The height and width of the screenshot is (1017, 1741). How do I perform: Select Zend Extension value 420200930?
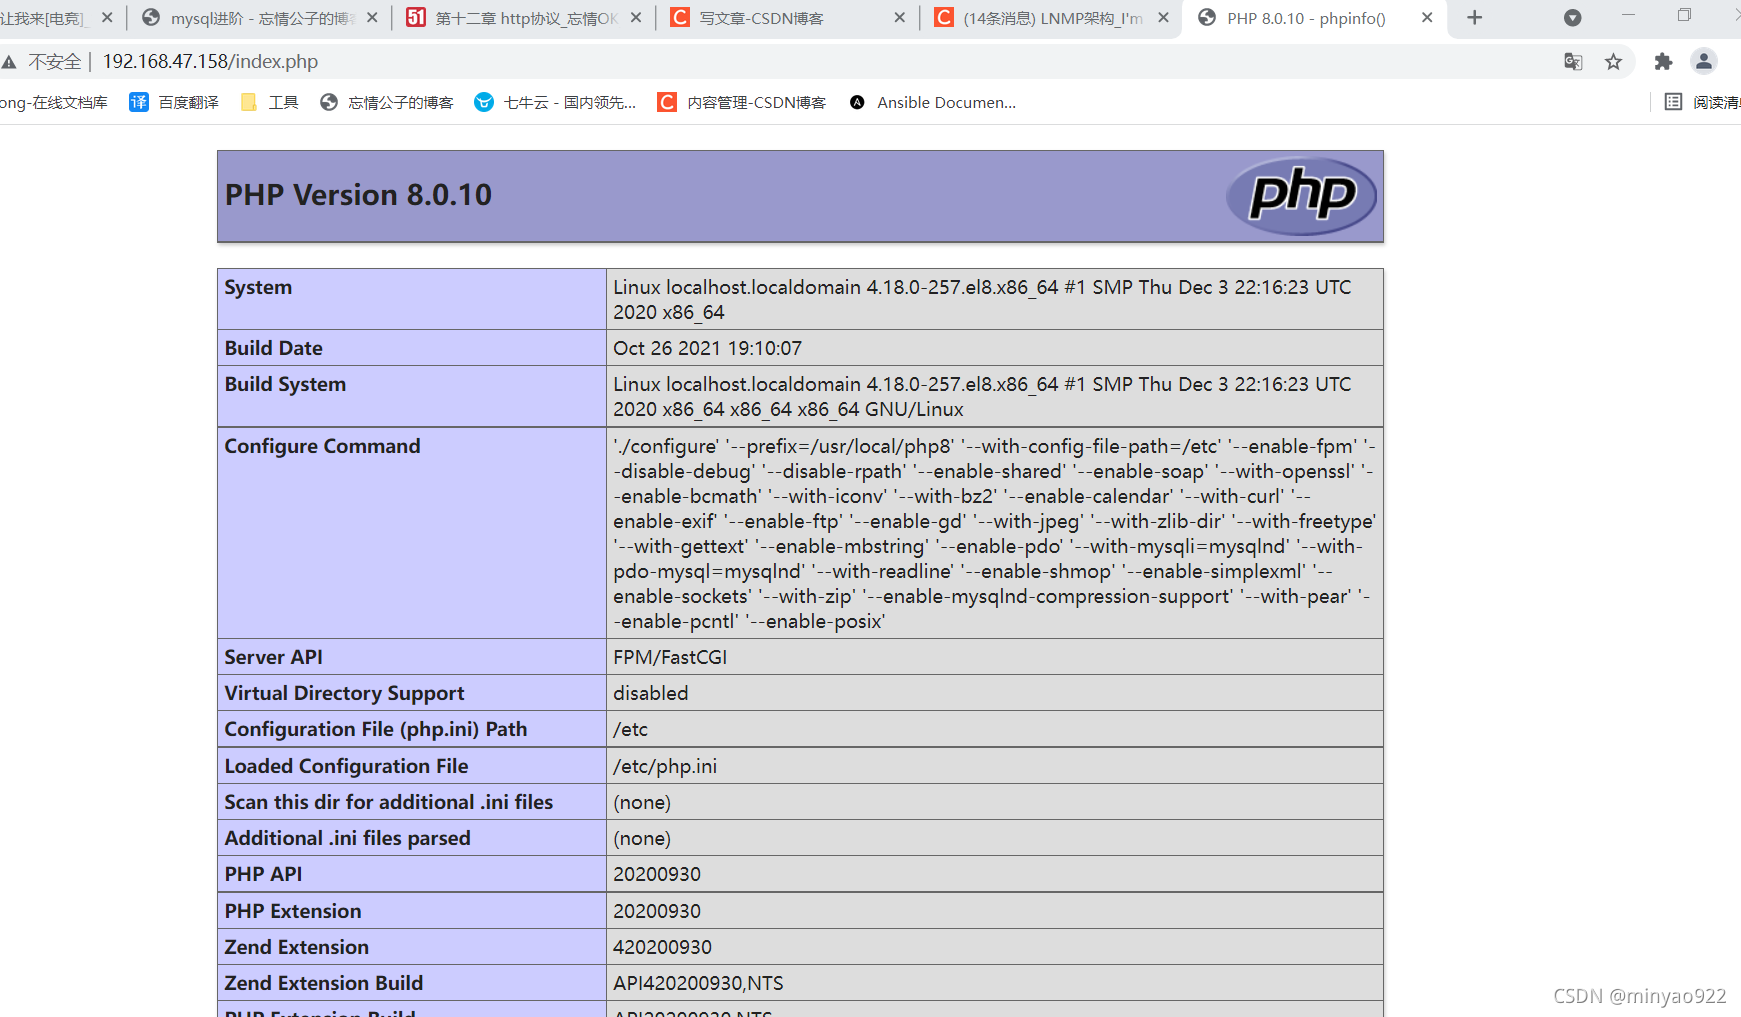click(663, 947)
